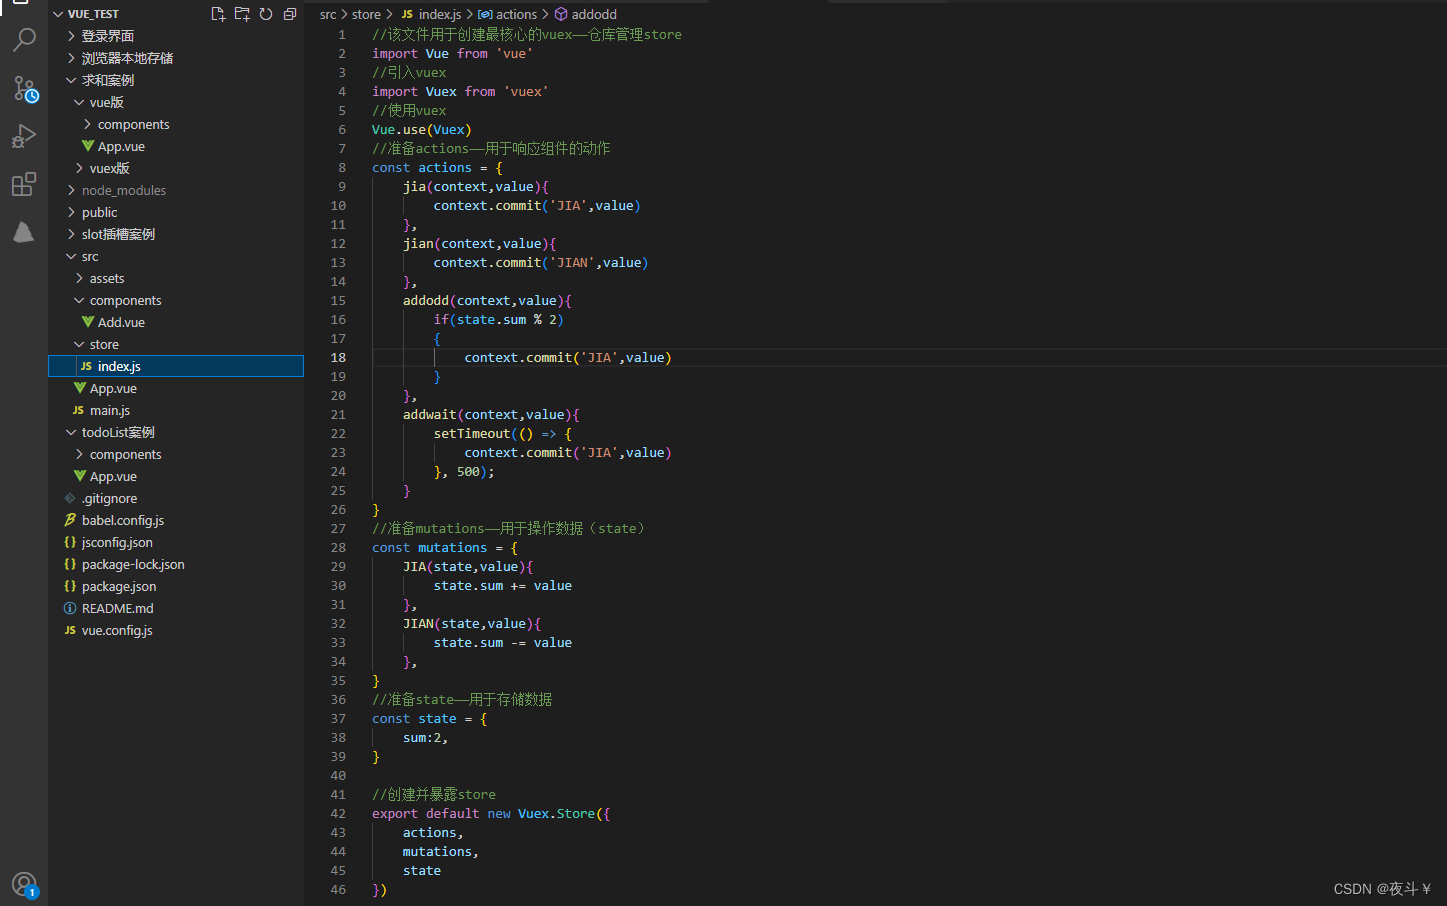The width and height of the screenshot is (1447, 906).
Task: Open the Accounts menu icon
Action: point(24,884)
